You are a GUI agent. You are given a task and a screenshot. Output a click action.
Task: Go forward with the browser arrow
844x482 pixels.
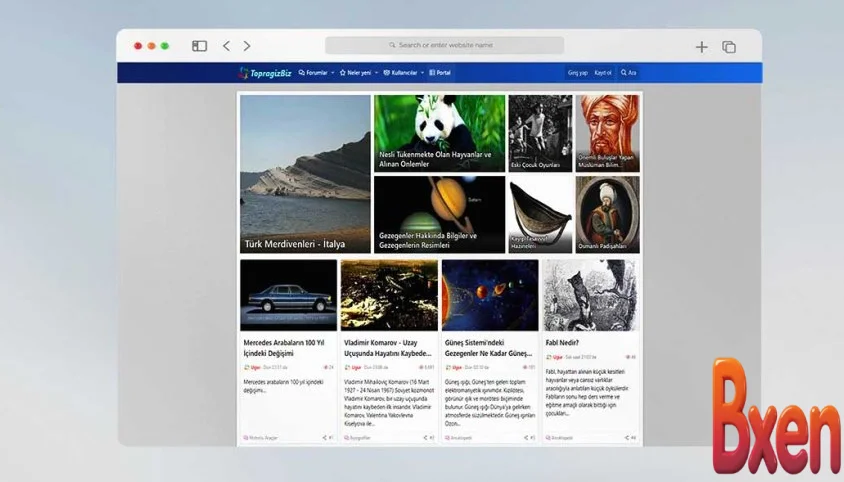(247, 46)
